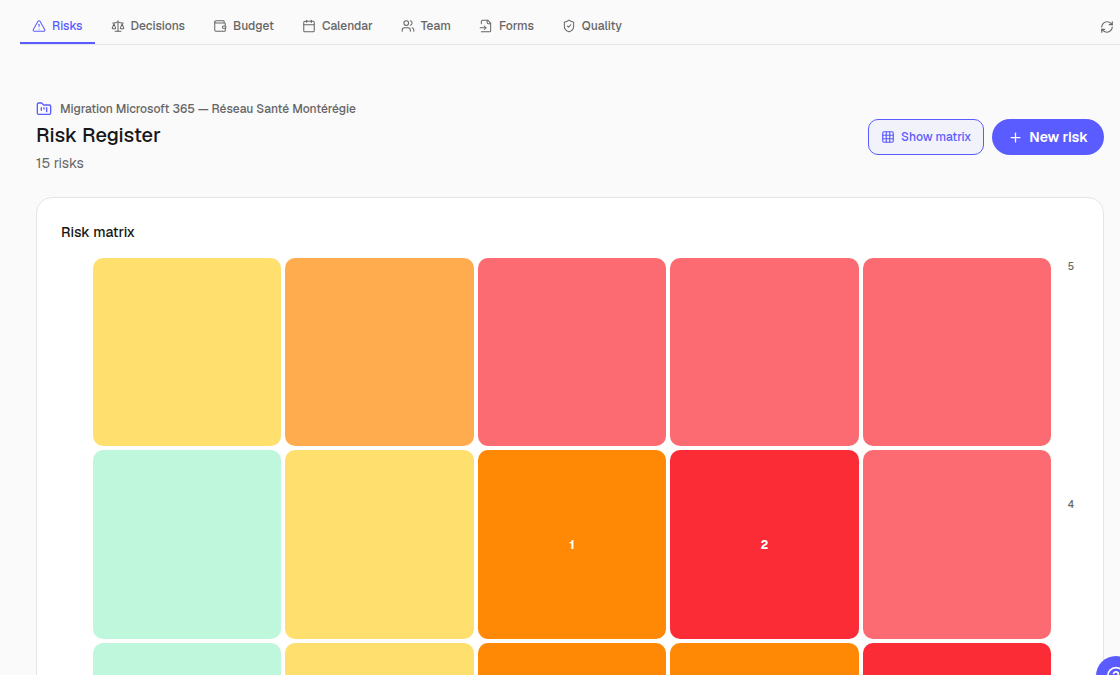The image size is (1120, 675).
Task: Click the row label "4" on the matrix axis
Action: [1071, 504]
